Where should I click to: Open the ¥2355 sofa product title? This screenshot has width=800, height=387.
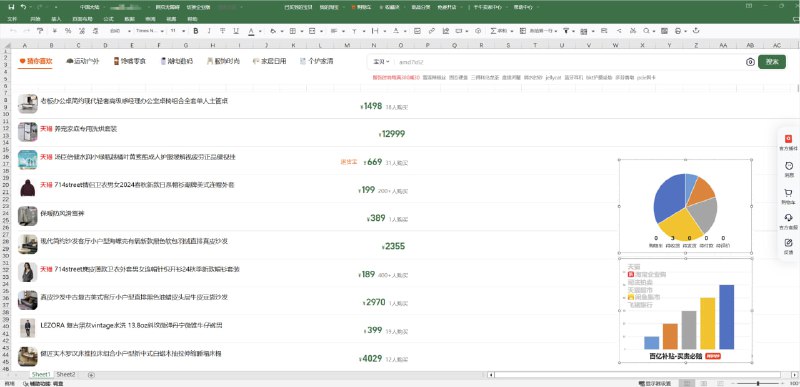click(134, 241)
